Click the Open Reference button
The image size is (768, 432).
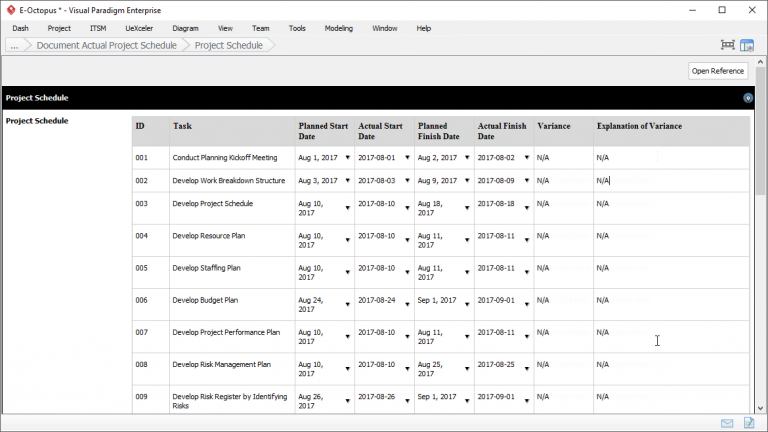pos(718,71)
